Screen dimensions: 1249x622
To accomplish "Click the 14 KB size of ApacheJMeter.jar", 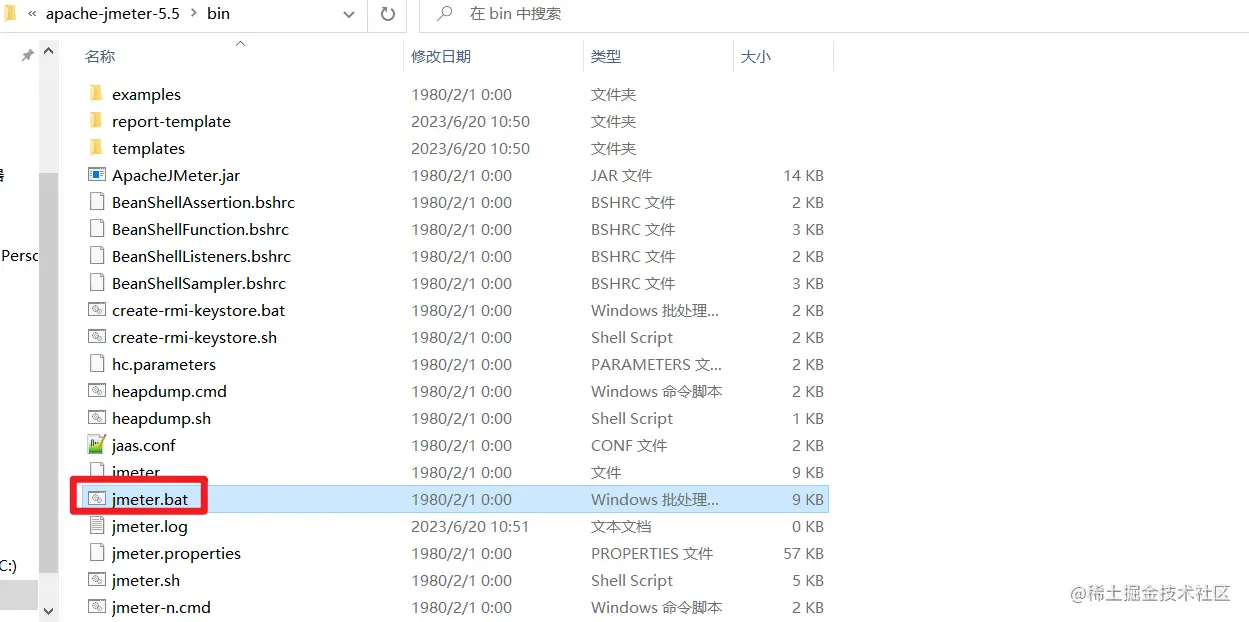I will click(803, 175).
